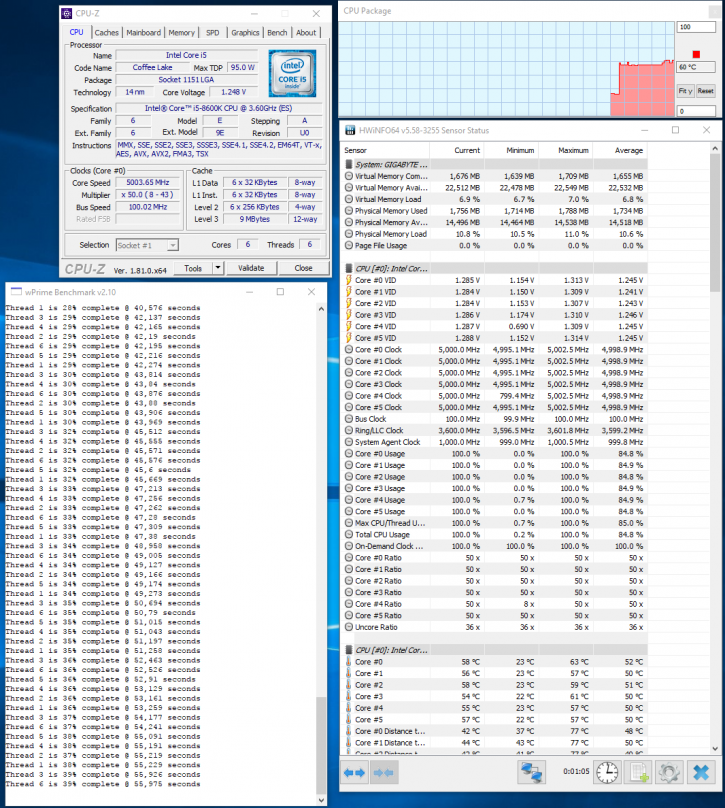
Task: Click the graph minimum value field showing 0
Action: [696, 111]
